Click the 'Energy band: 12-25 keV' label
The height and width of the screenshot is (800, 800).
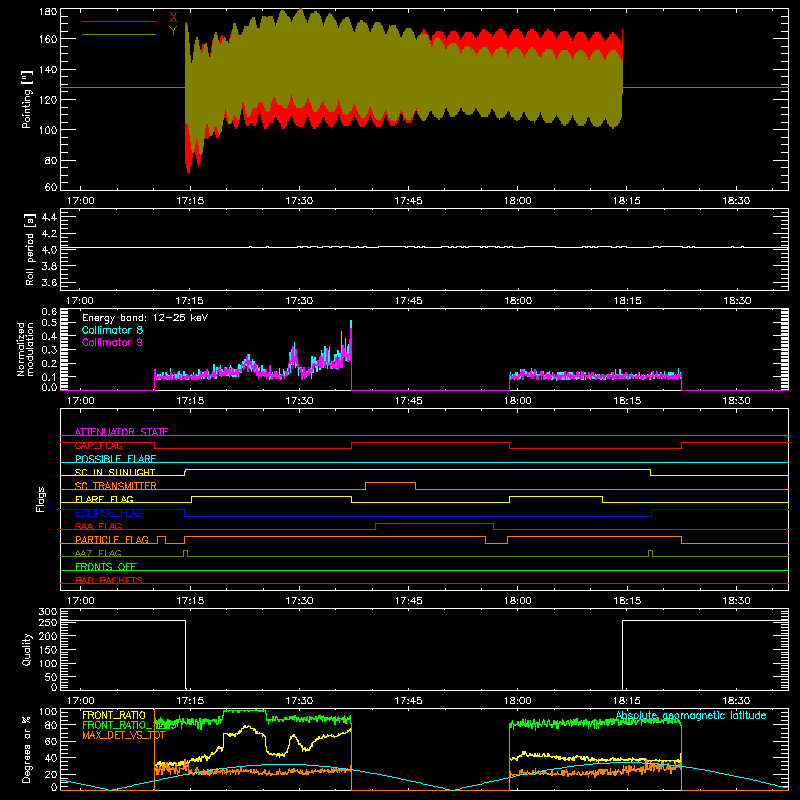[x=145, y=318]
